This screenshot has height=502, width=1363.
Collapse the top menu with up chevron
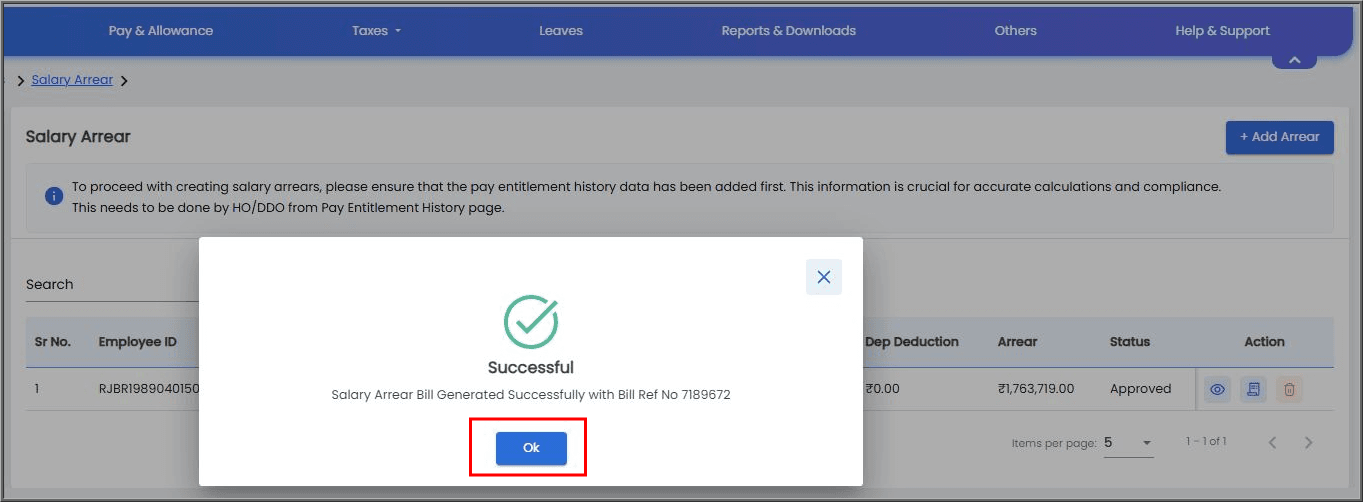[1294, 61]
